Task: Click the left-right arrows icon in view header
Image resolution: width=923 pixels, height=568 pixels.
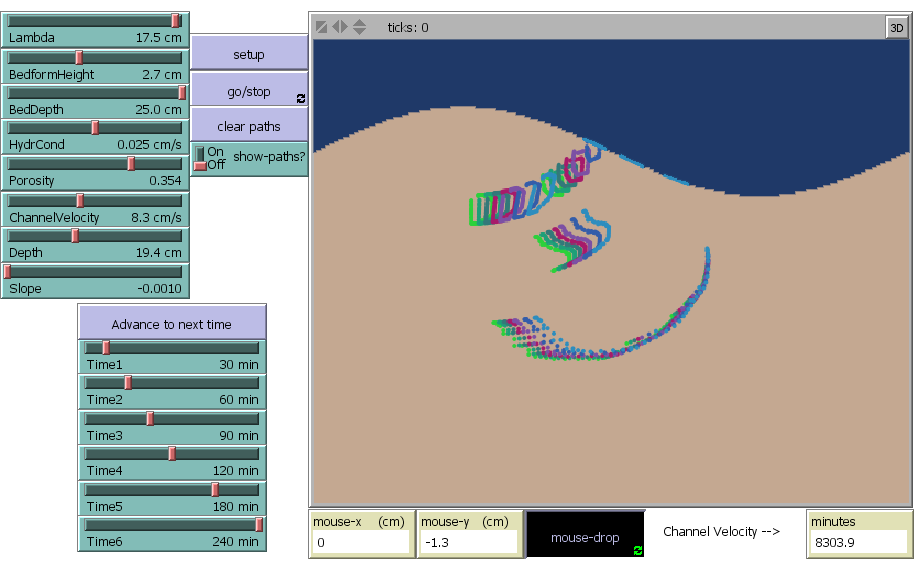Action: tap(340, 28)
